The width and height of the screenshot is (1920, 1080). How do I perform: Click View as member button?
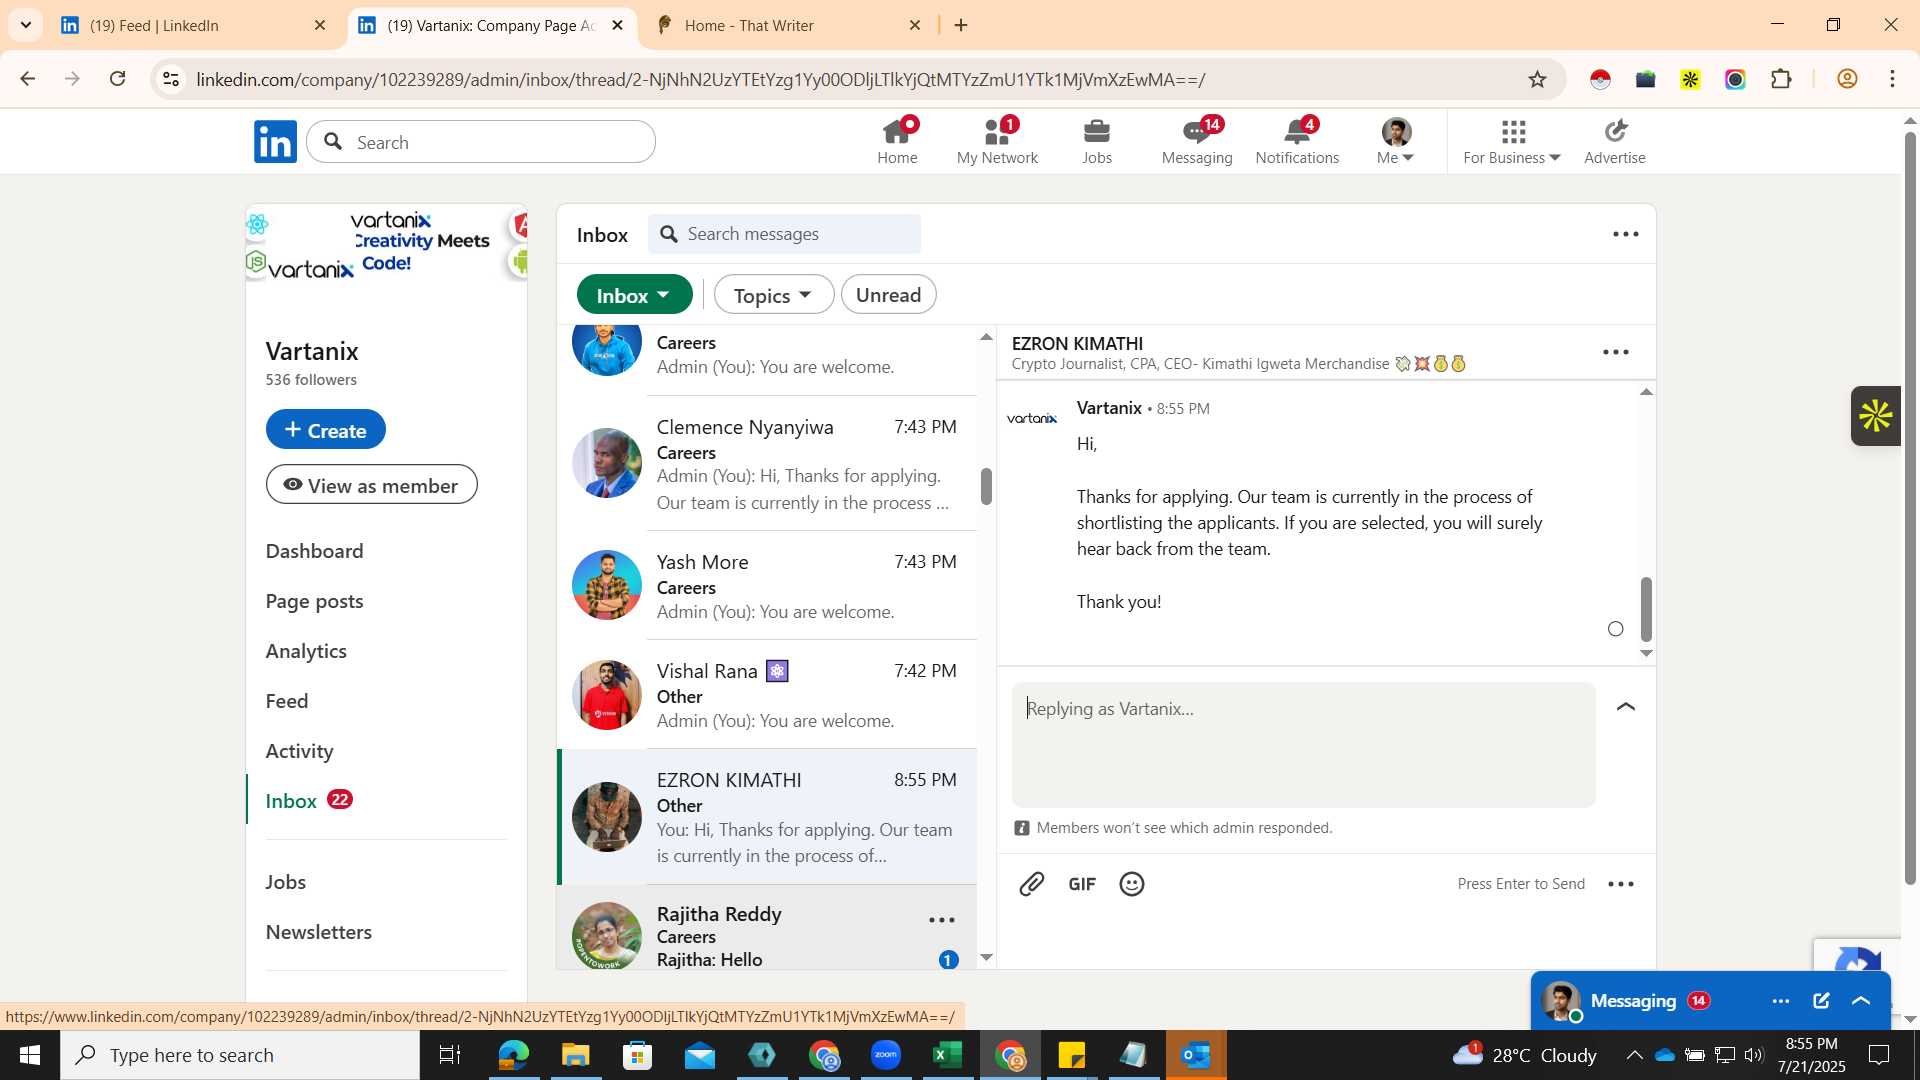pos(371,485)
